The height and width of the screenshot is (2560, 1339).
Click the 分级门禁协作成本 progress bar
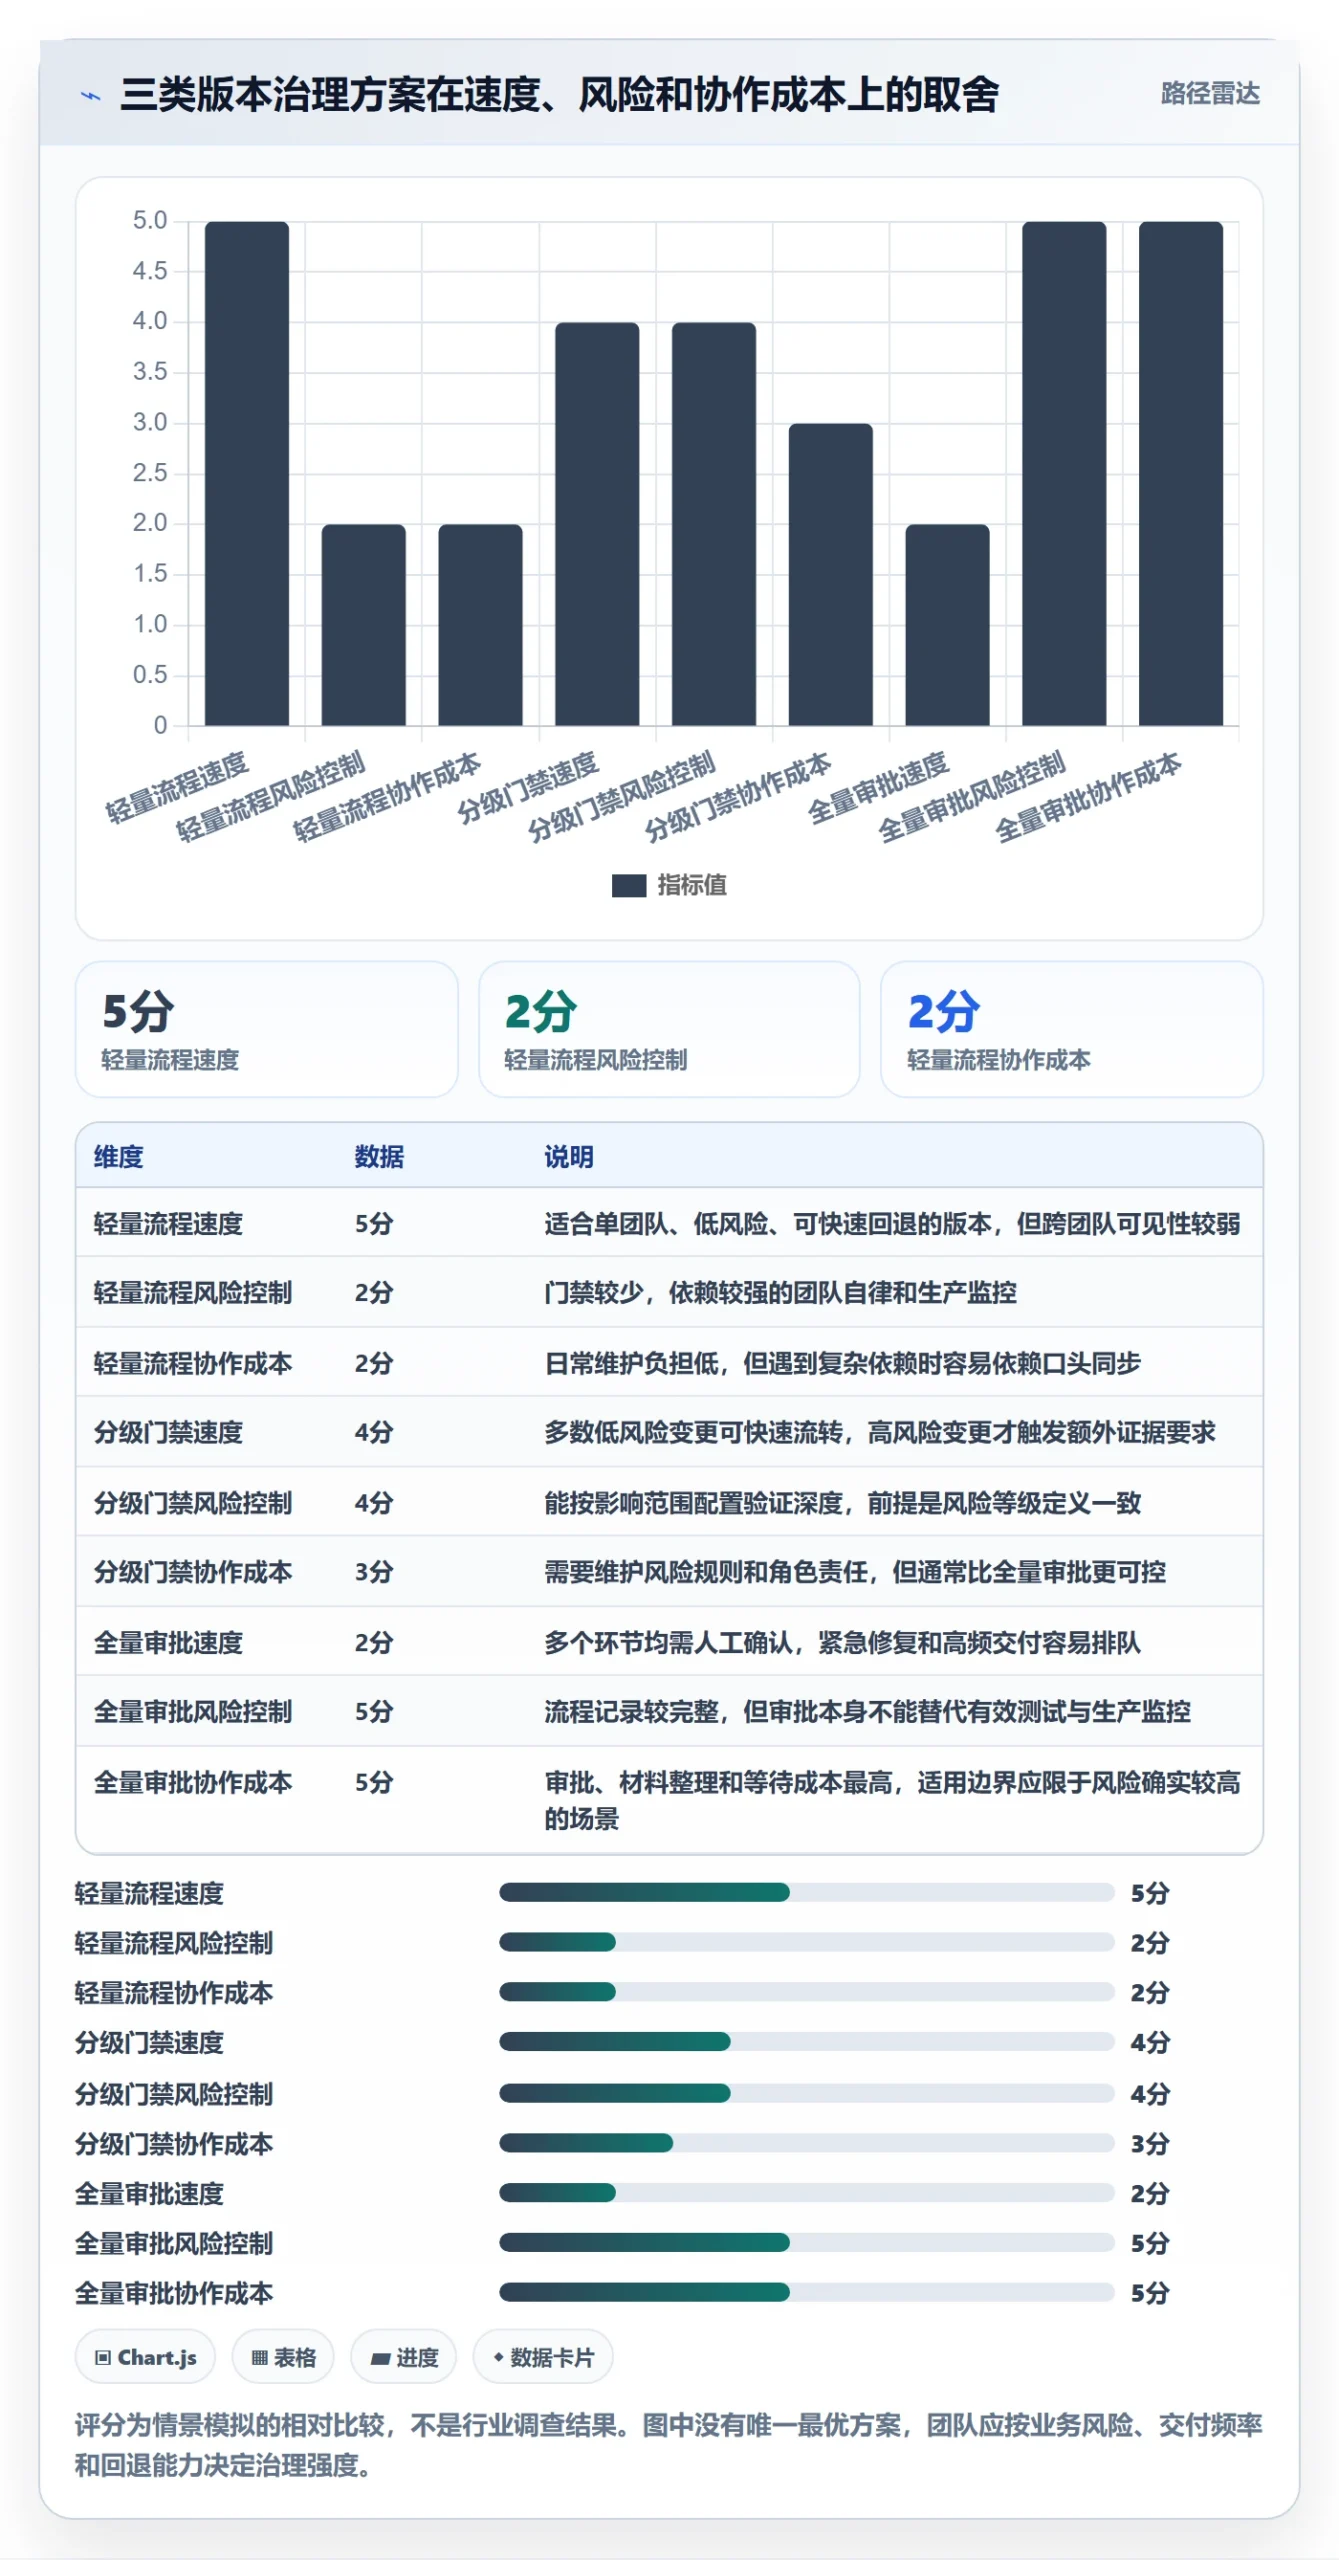point(807,2142)
